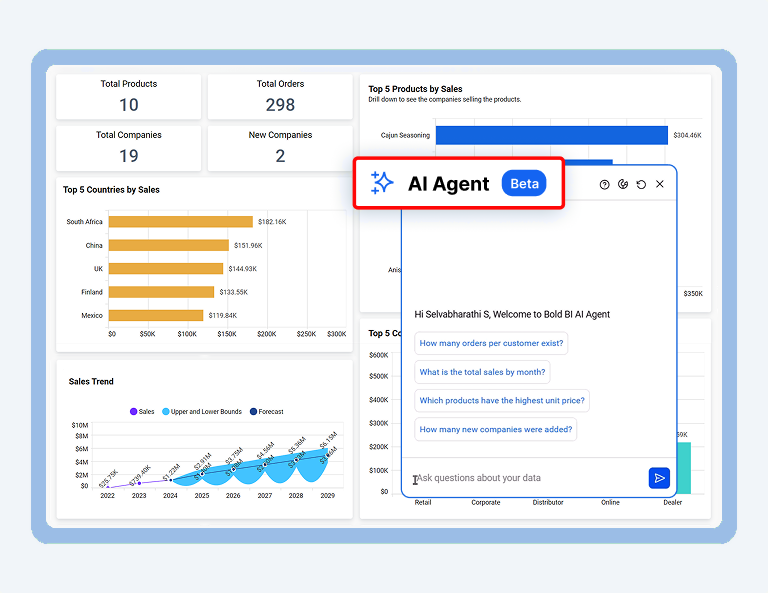Click the Total Products card value 10
This screenshot has width=768, height=593.
129,105
